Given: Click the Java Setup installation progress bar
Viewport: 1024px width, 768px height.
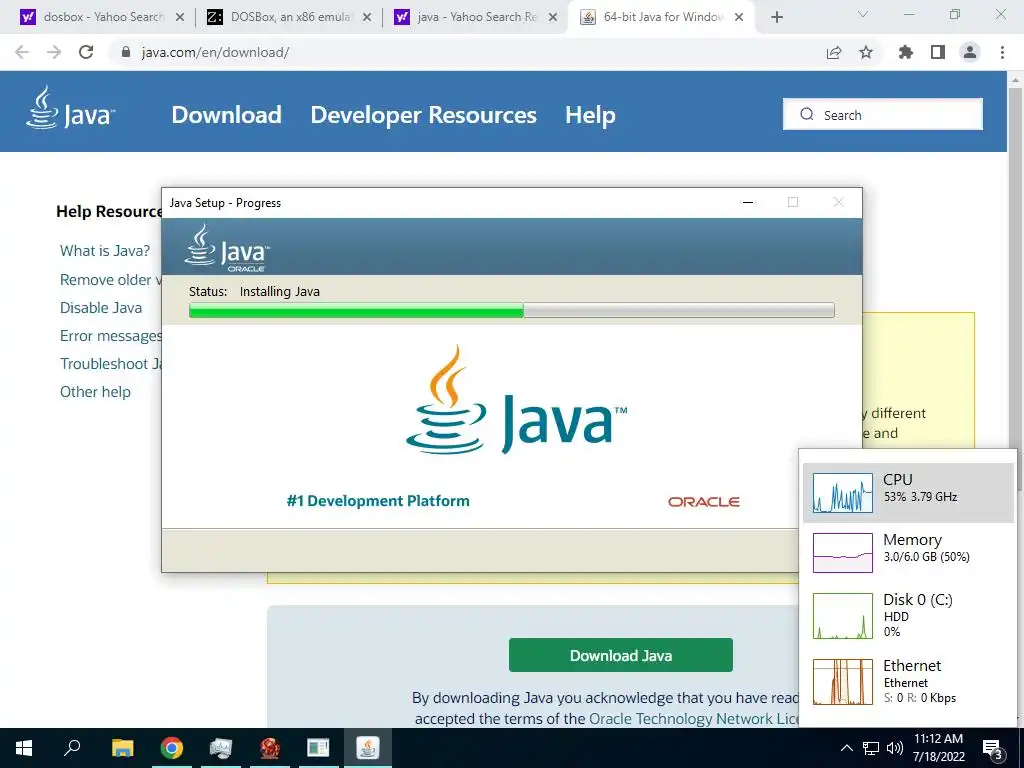Looking at the screenshot, I should pyautogui.click(x=511, y=310).
